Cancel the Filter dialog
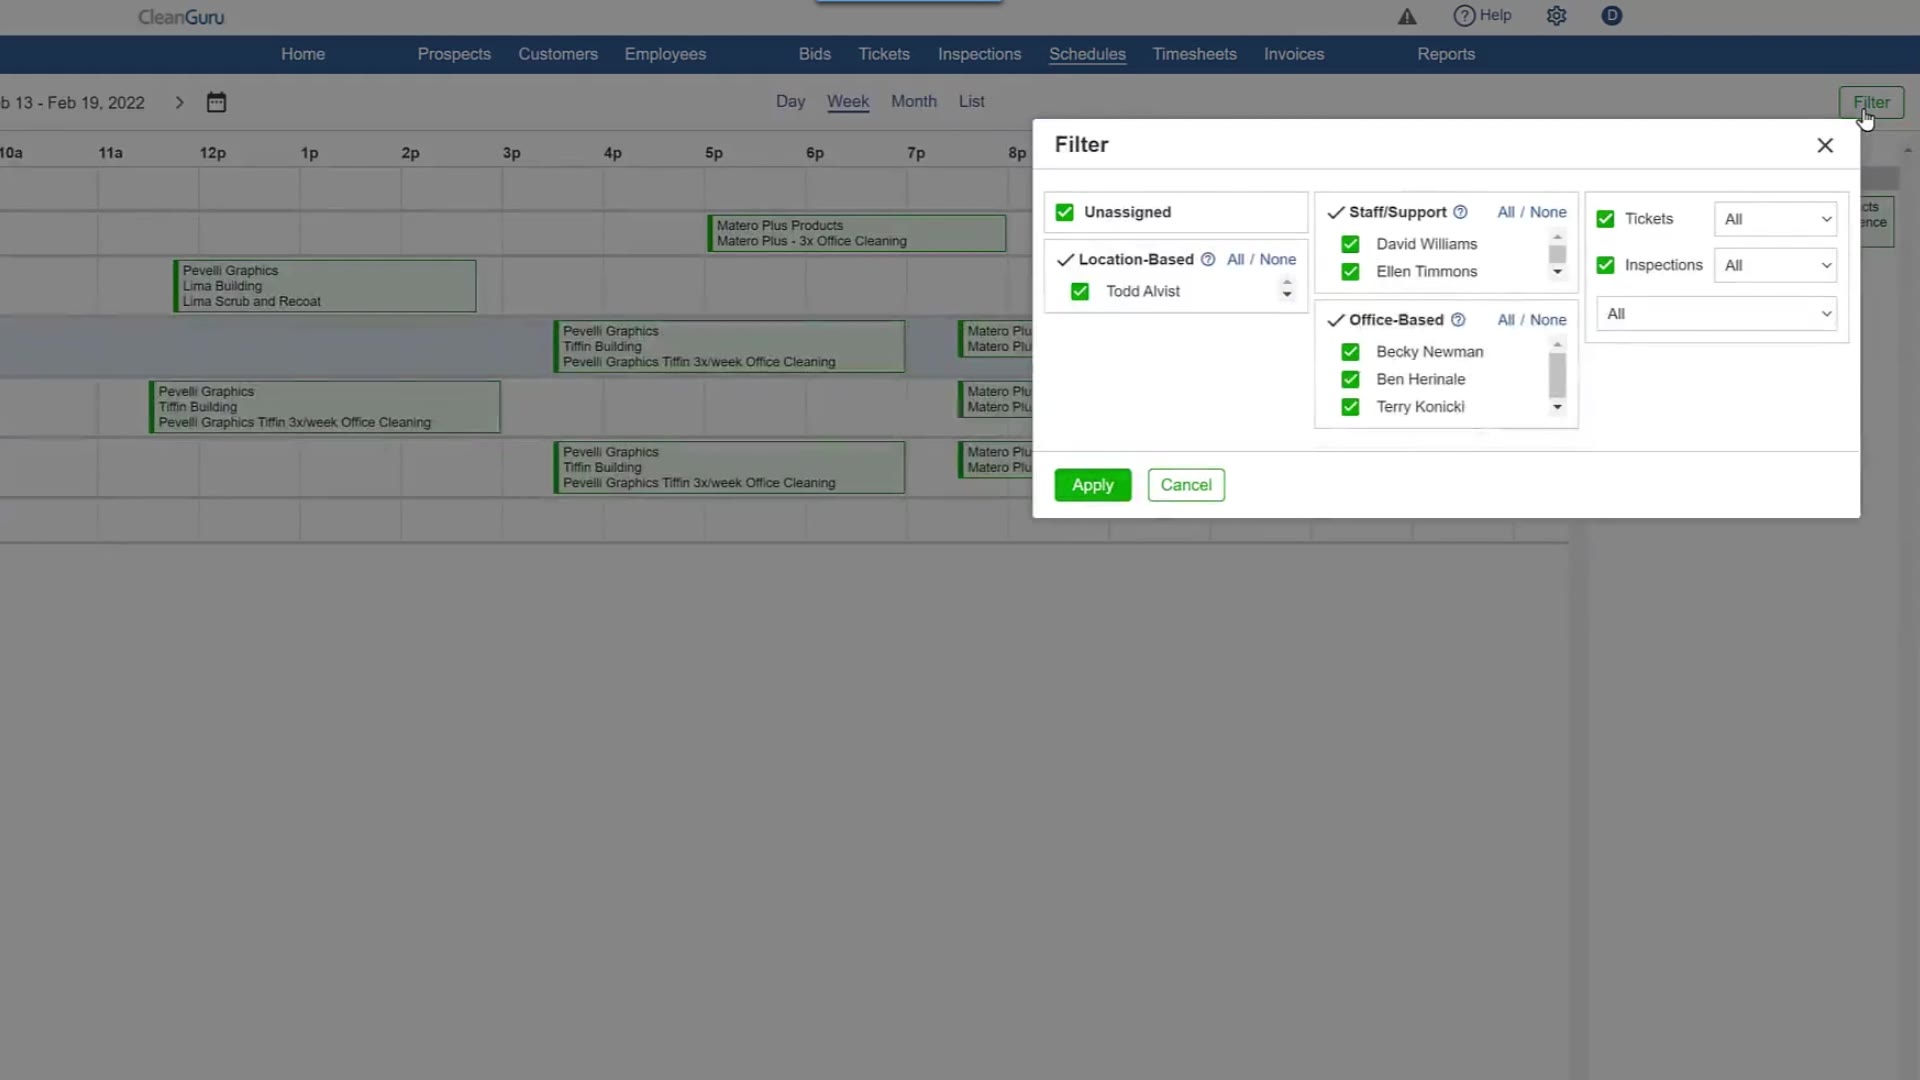Viewport: 1920px width, 1080px height. point(1186,485)
